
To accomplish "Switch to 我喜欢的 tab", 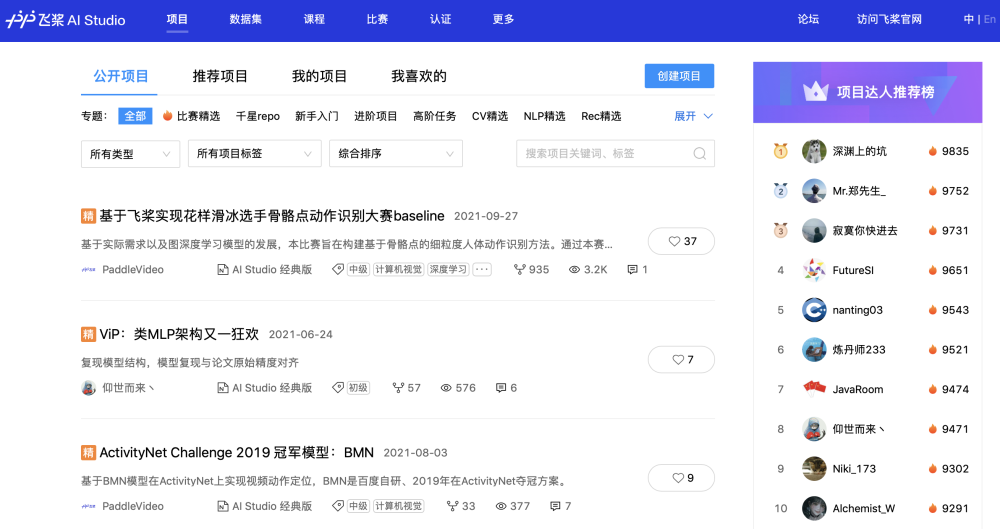I will point(418,76).
